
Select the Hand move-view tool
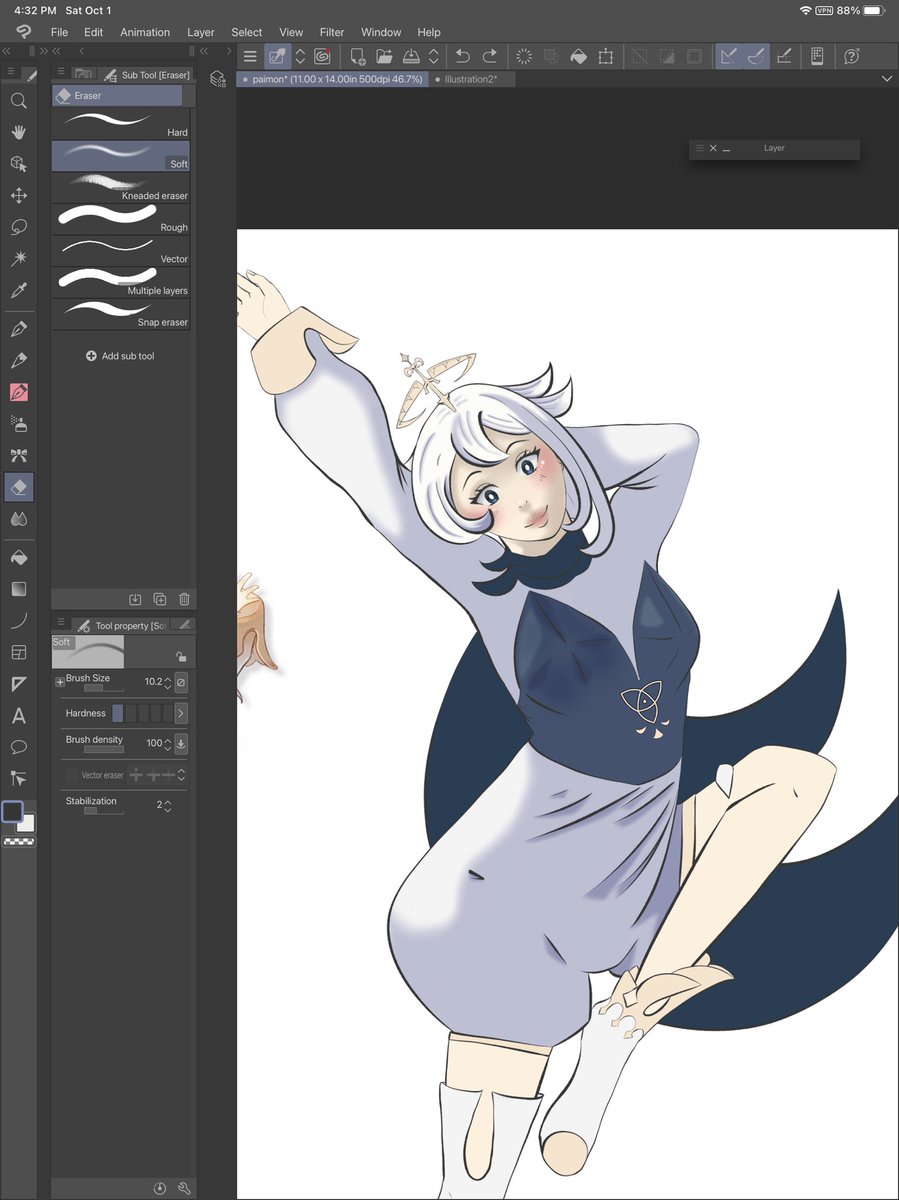(18, 132)
